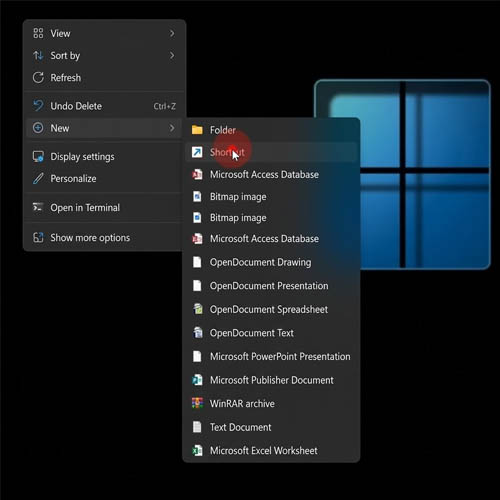The width and height of the screenshot is (500, 500).
Task: Click the Windows logo wallpaper tile
Action: 402,174
